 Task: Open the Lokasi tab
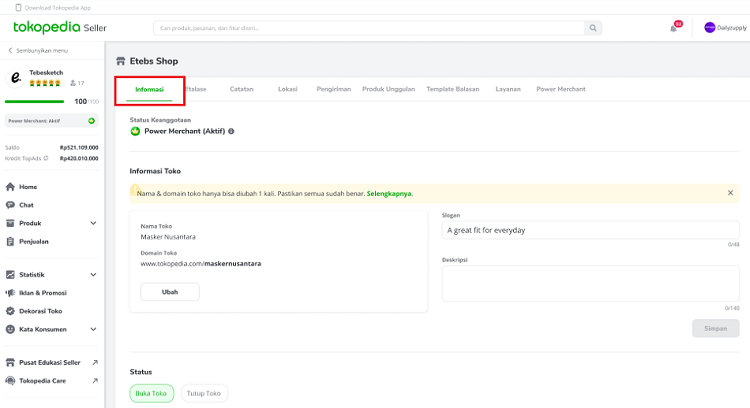click(x=287, y=89)
